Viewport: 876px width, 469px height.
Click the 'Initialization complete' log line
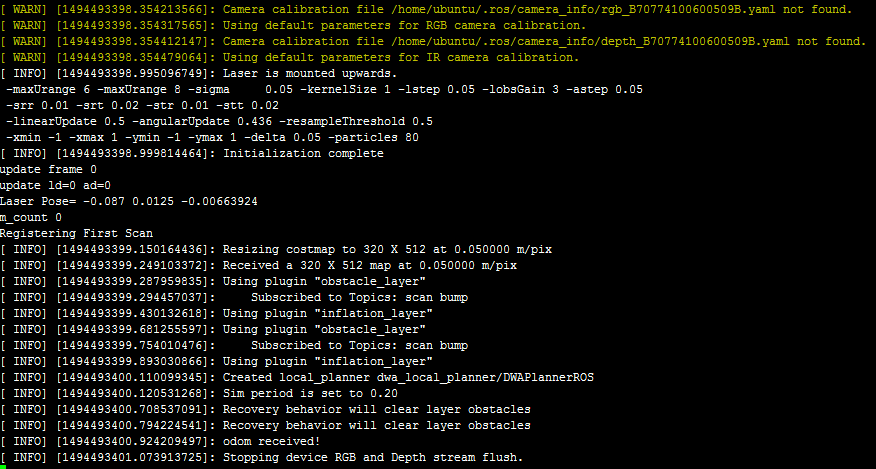click(303, 153)
